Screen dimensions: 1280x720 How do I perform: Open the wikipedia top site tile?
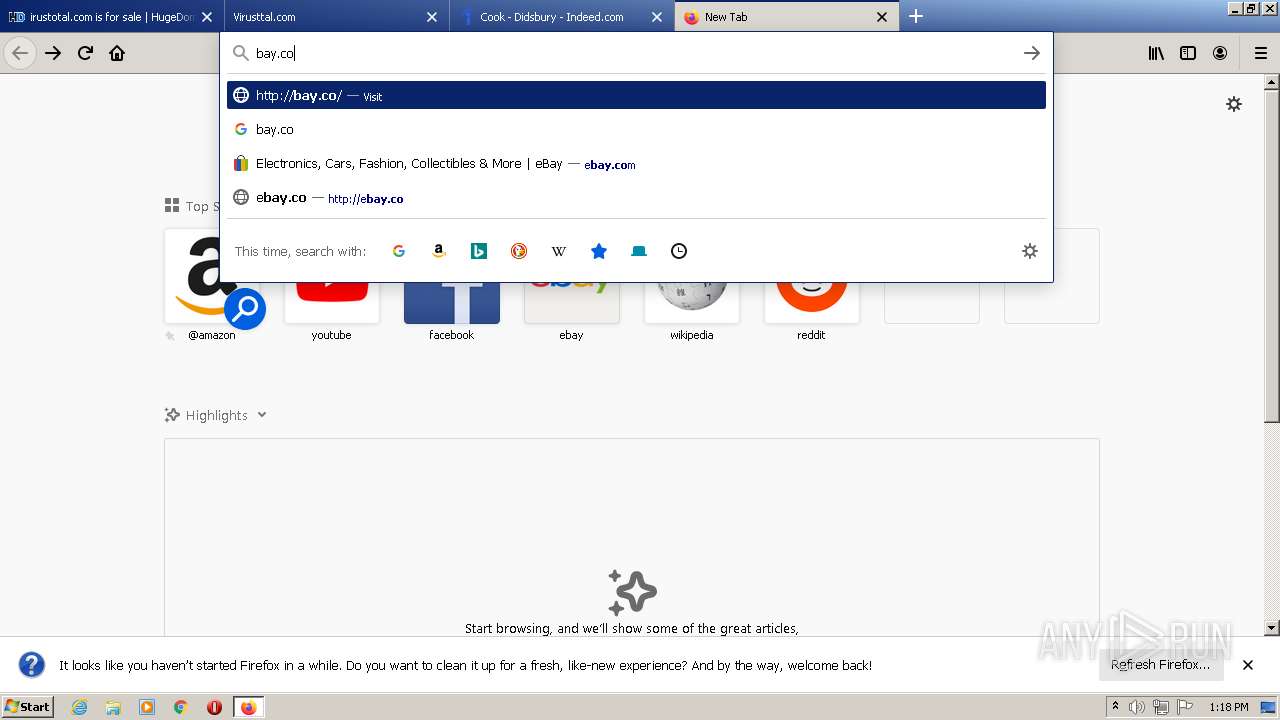pyautogui.click(x=692, y=286)
